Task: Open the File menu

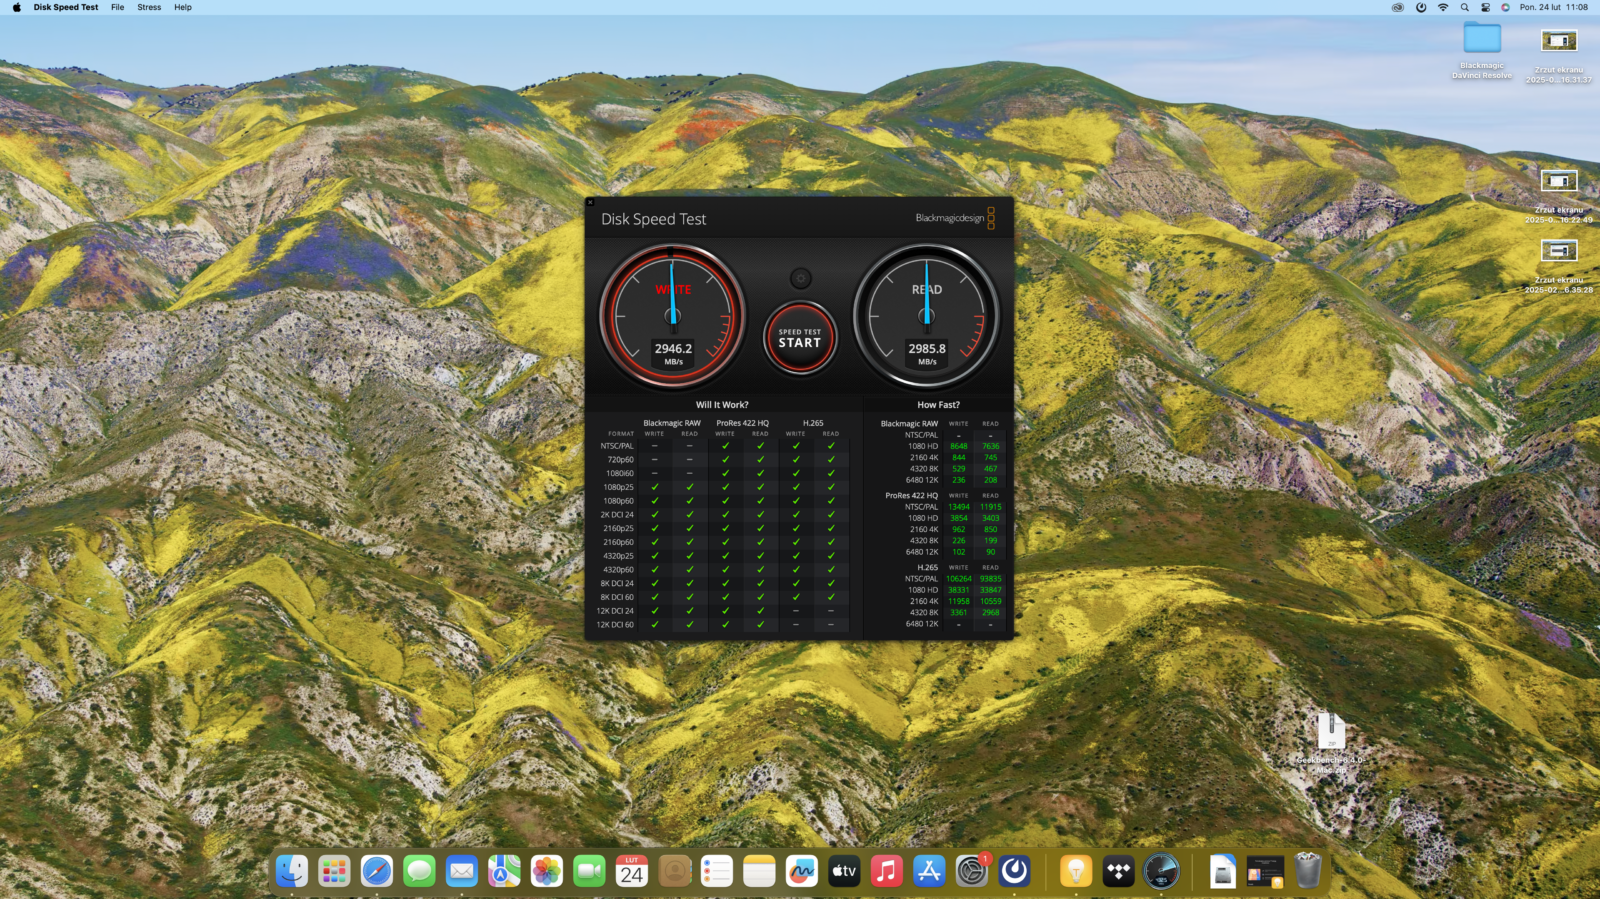Action: (x=117, y=7)
